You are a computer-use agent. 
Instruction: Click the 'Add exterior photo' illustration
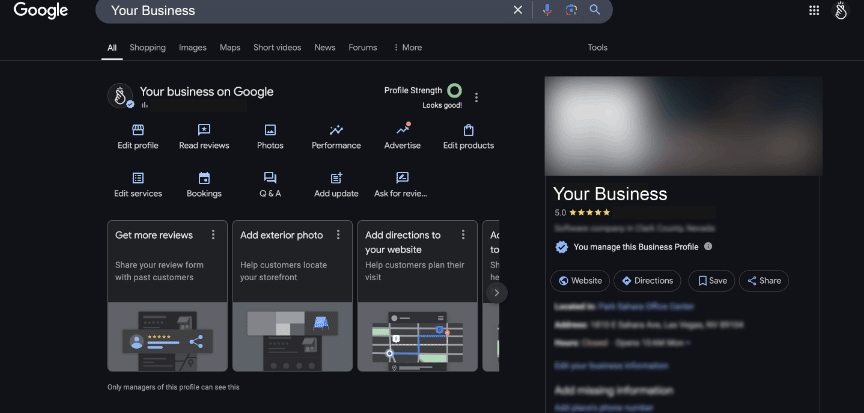292,336
